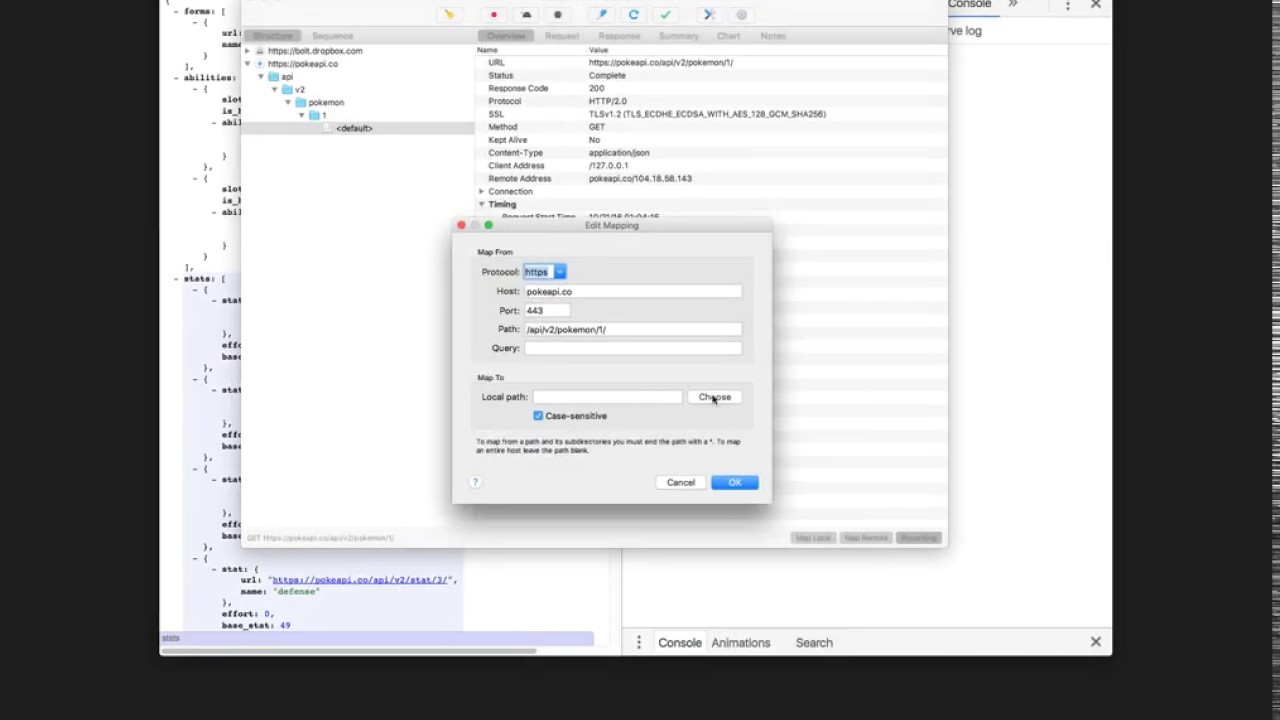Click the blue pen compose icon
Viewport: 1280px width, 720px height.
[x=601, y=15]
